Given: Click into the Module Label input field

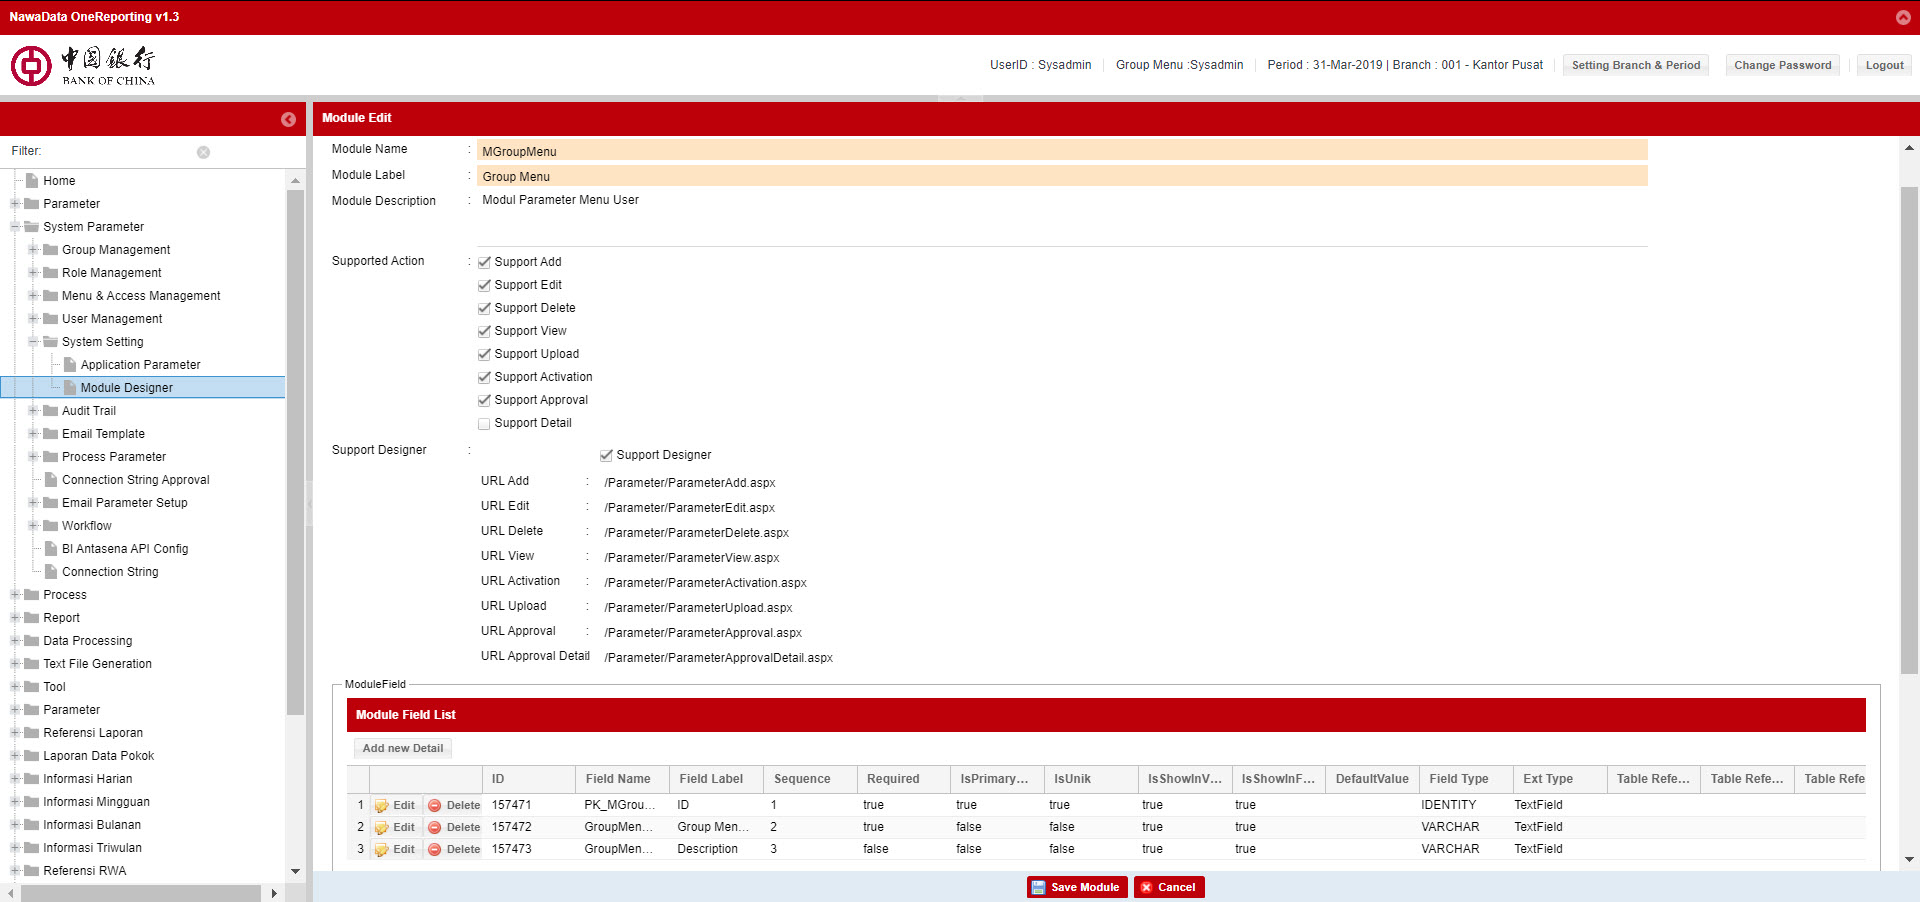Looking at the screenshot, I should (x=1060, y=176).
